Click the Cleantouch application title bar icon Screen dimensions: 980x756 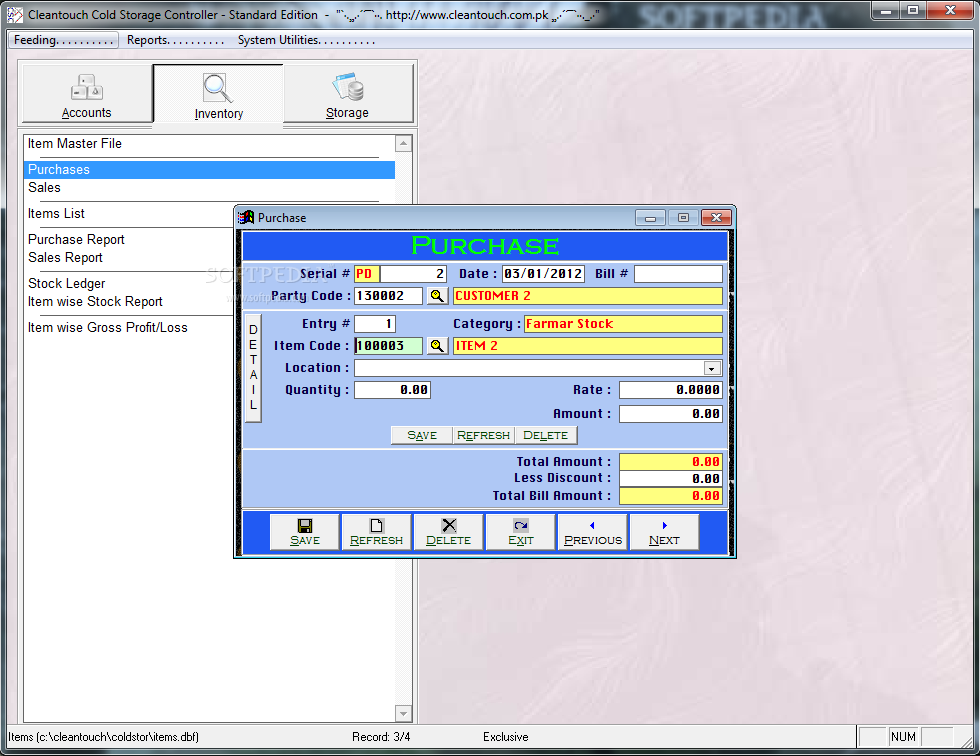tap(15, 15)
